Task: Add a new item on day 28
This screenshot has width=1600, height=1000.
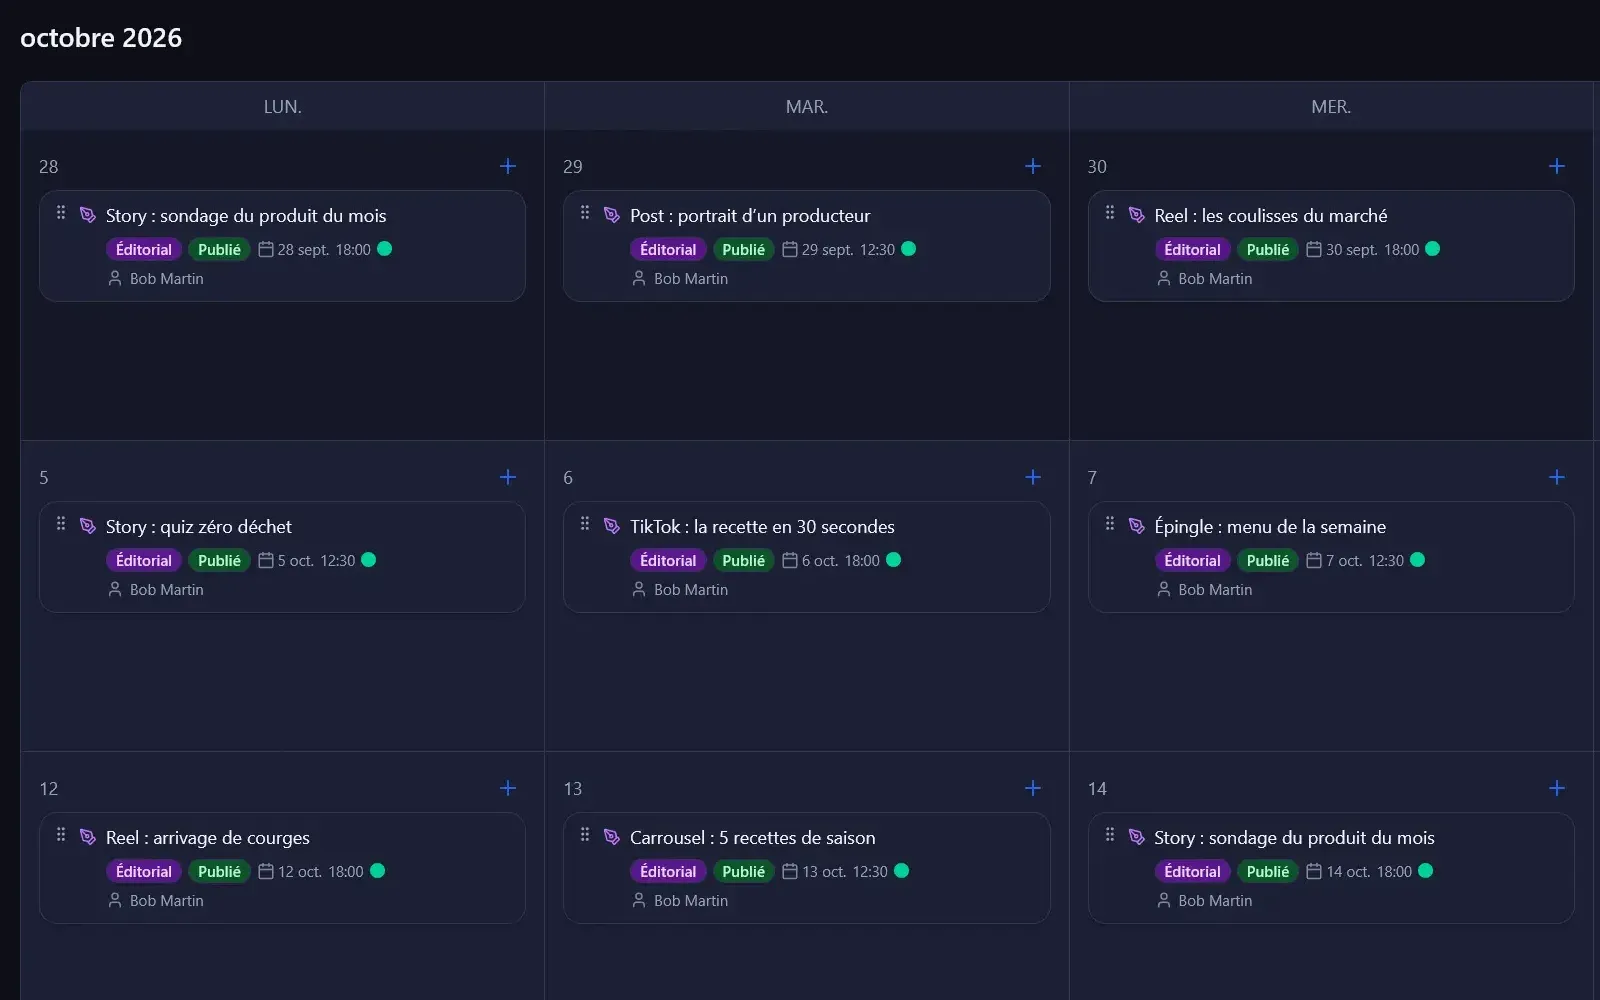Action: tap(508, 166)
